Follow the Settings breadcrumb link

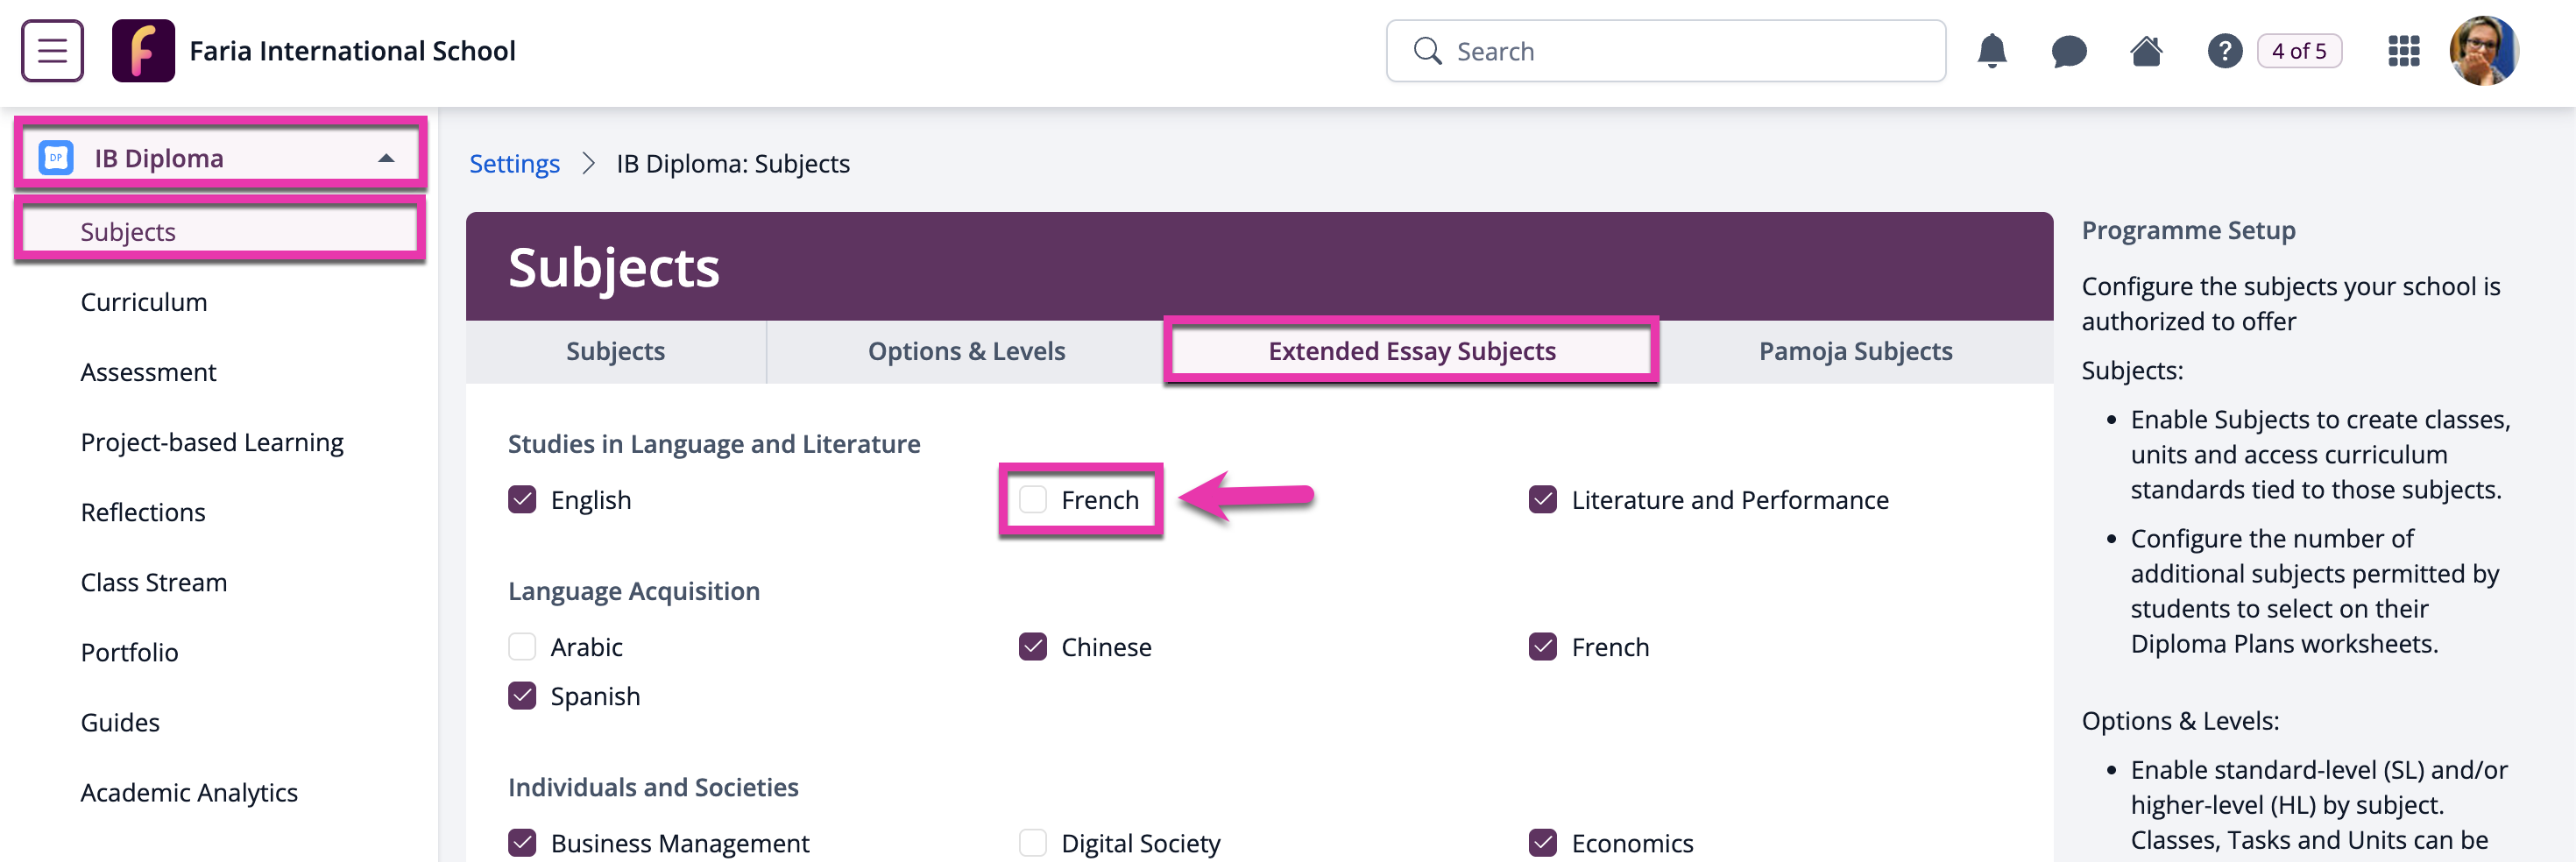click(x=514, y=163)
